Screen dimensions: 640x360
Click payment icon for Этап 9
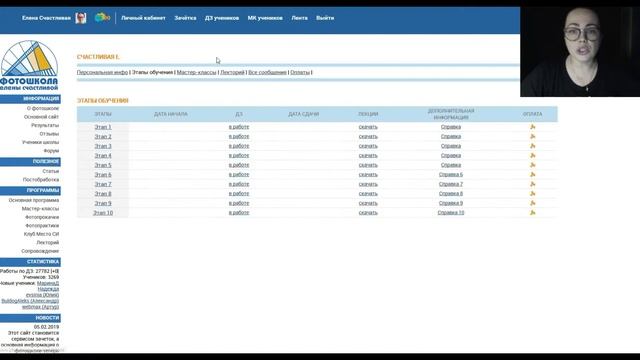(x=532, y=203)
